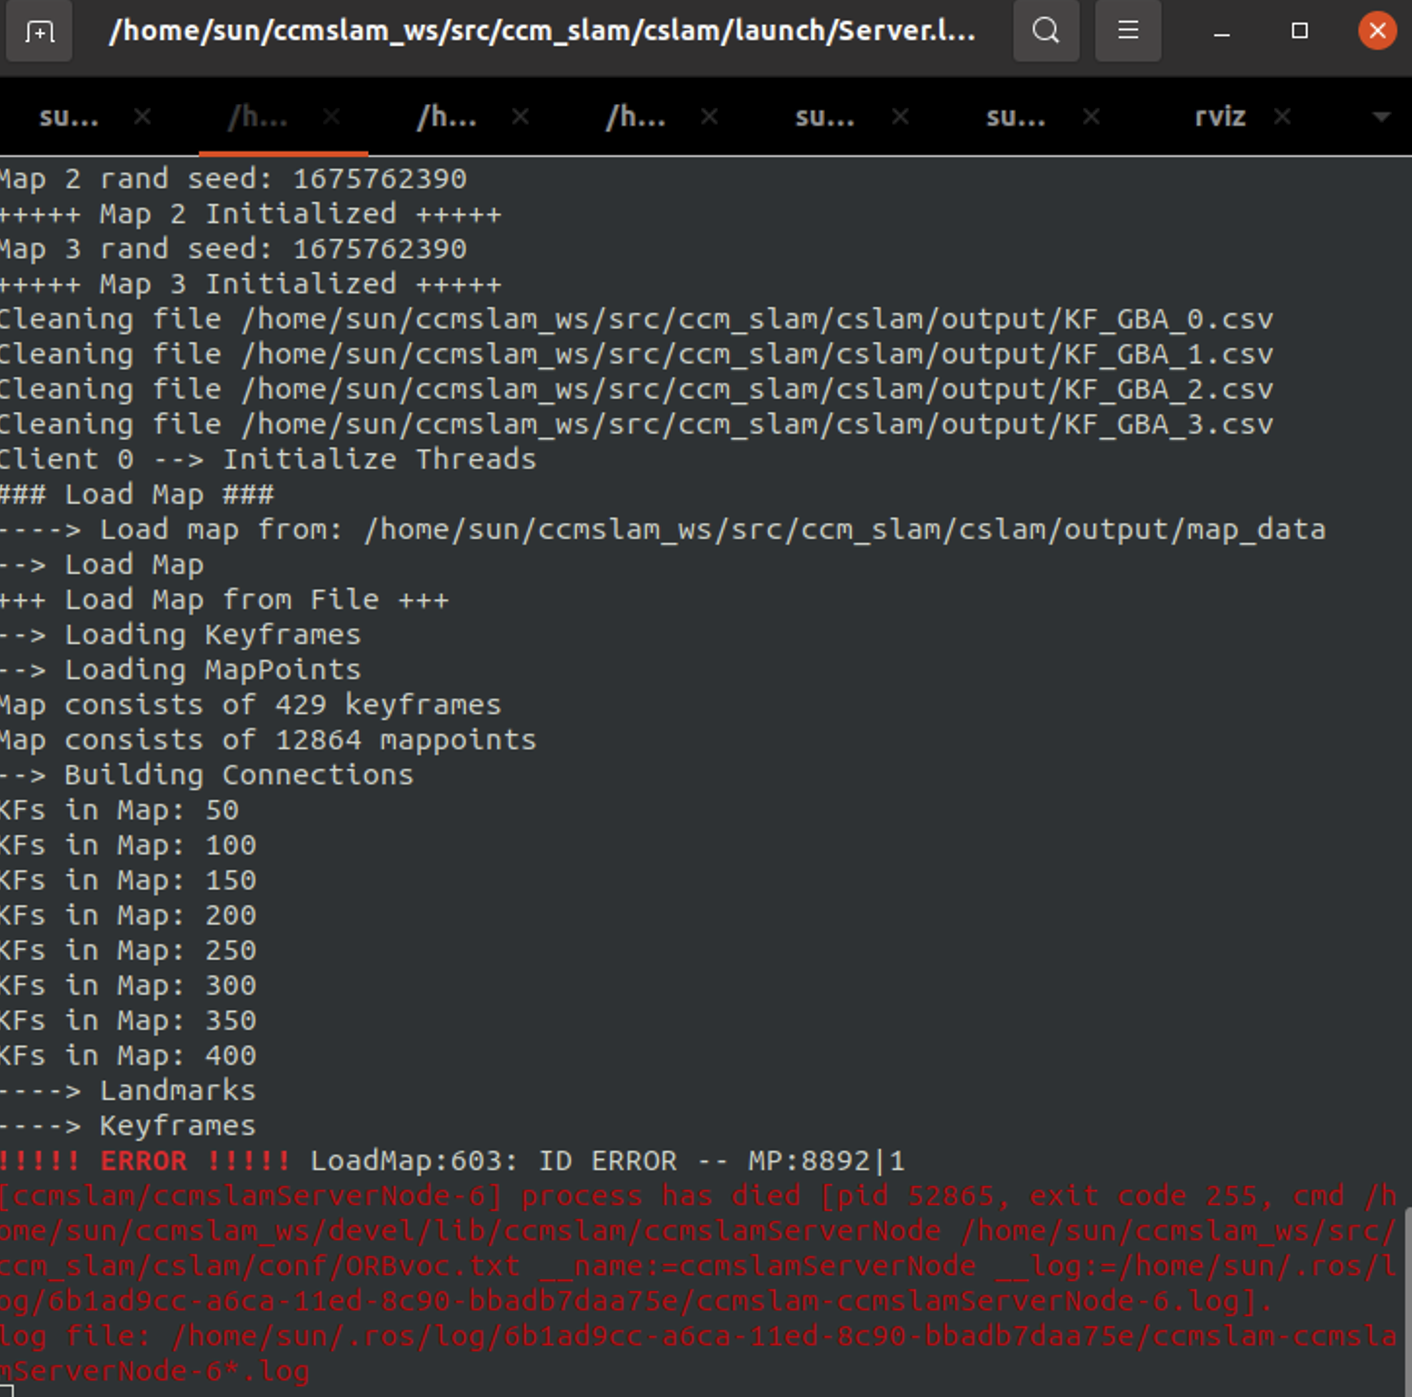Click the Cleaning file KF_GBA_0.csv line
Screen dimensions: 1412x1397
[636, 319]
